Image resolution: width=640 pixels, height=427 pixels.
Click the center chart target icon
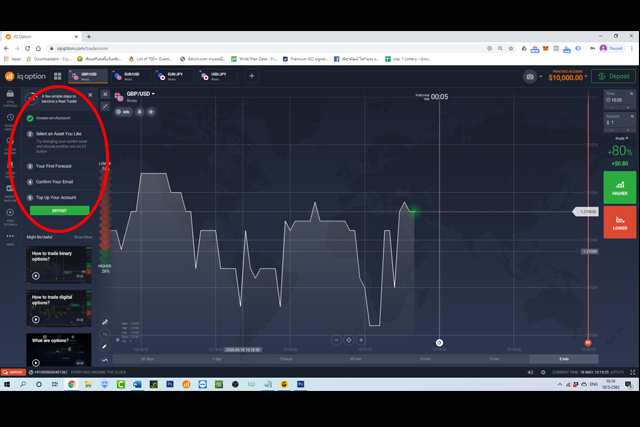point(349,340)
